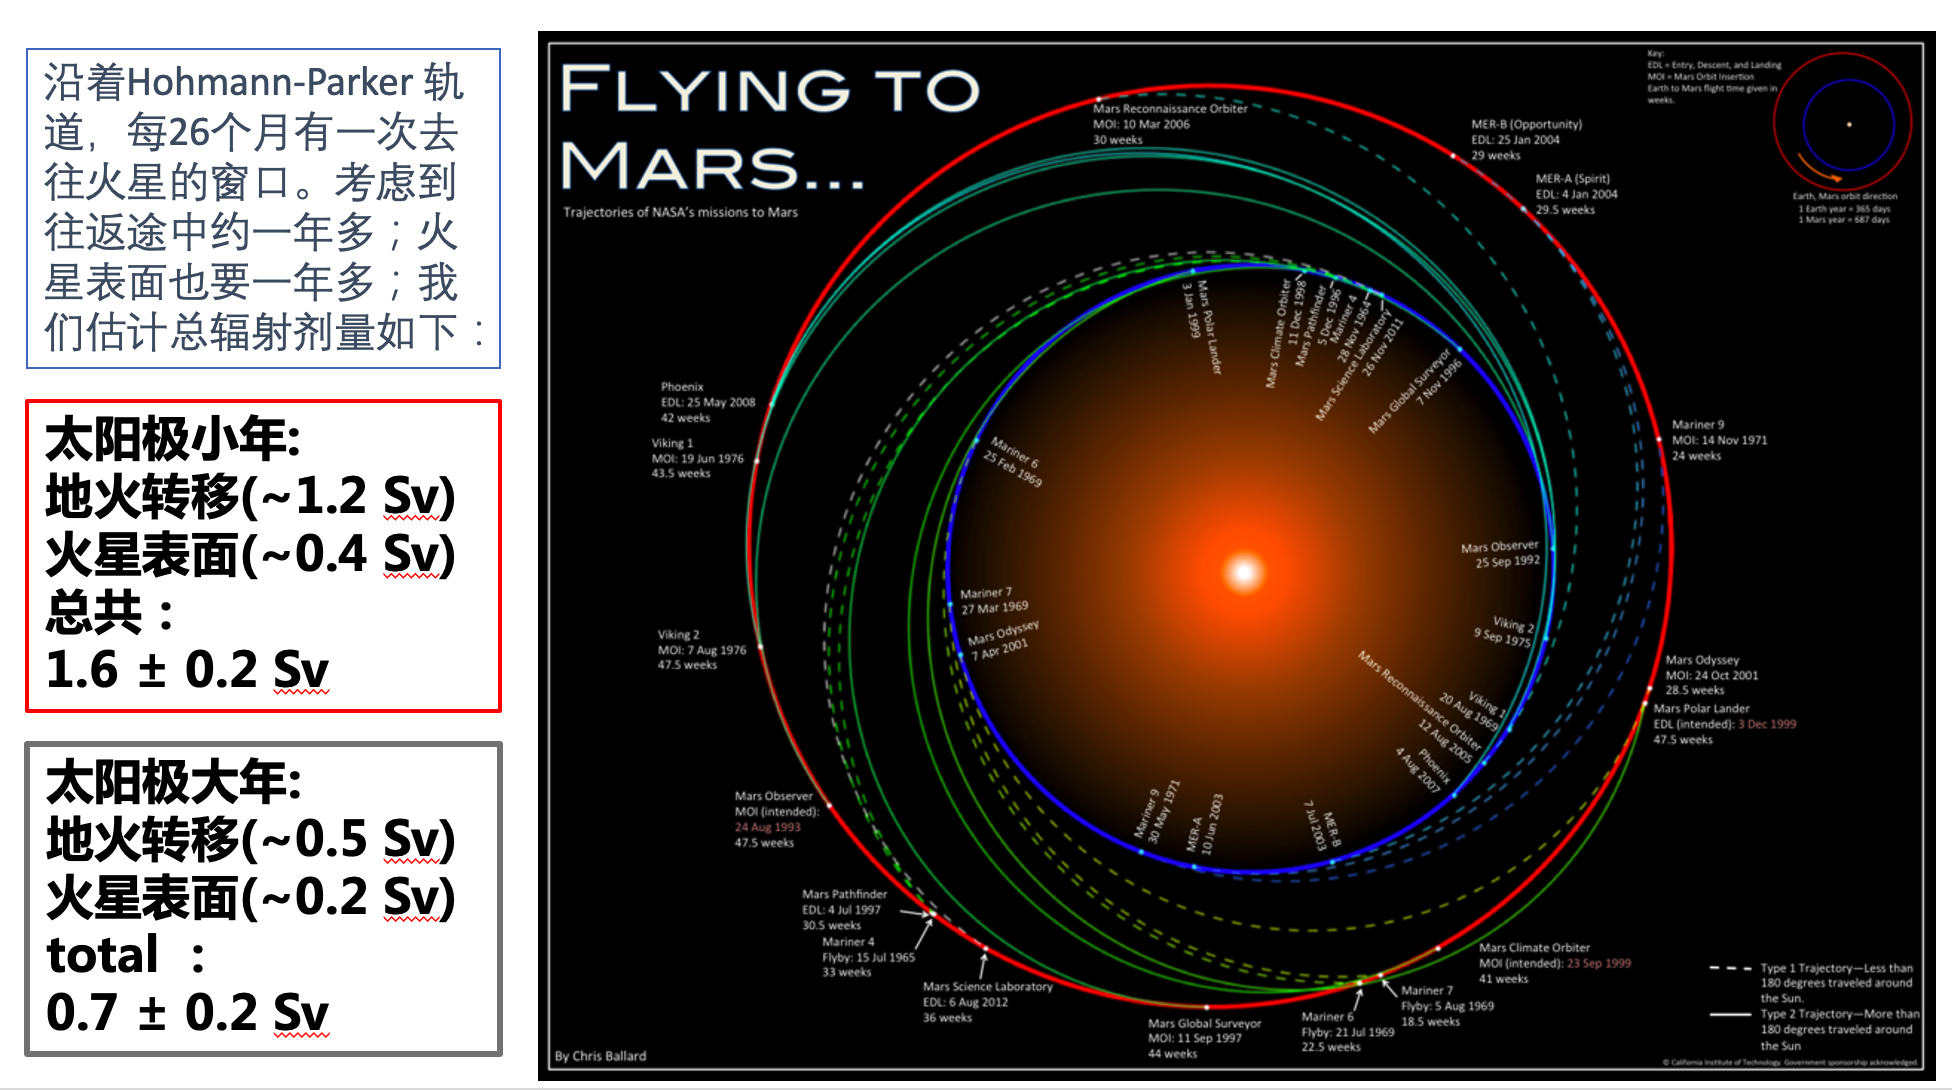Click the "Earth, Mars orbit direction" caption
The image size is (1952, 1090).
coord(1844,196)
